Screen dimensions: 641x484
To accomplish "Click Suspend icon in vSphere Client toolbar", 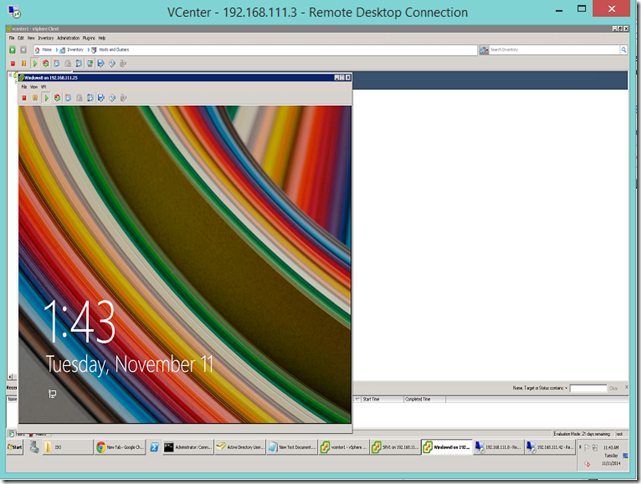I will tap(24, 63).
